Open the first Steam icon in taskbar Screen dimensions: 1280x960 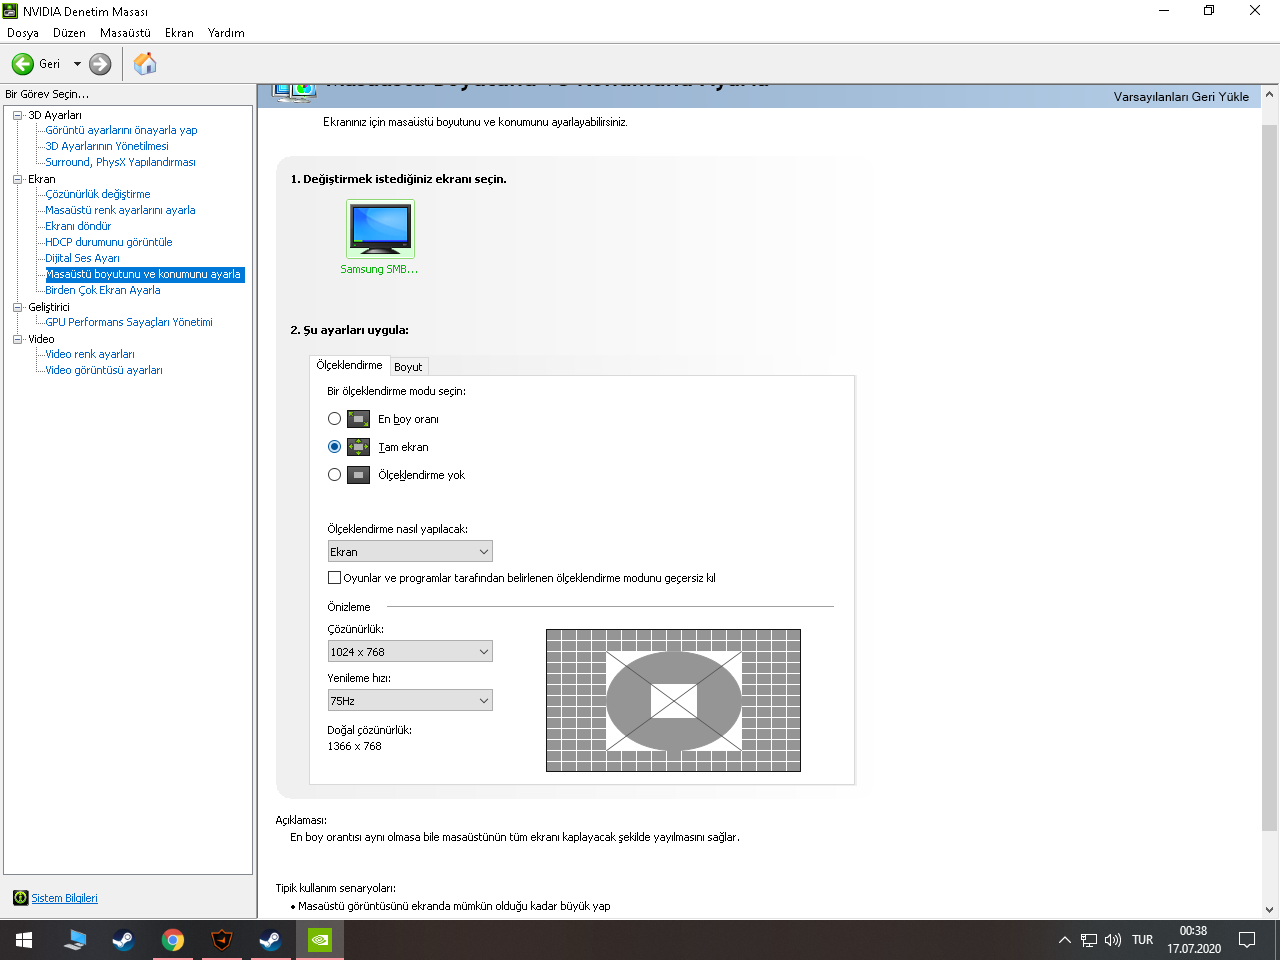[123, 940]
